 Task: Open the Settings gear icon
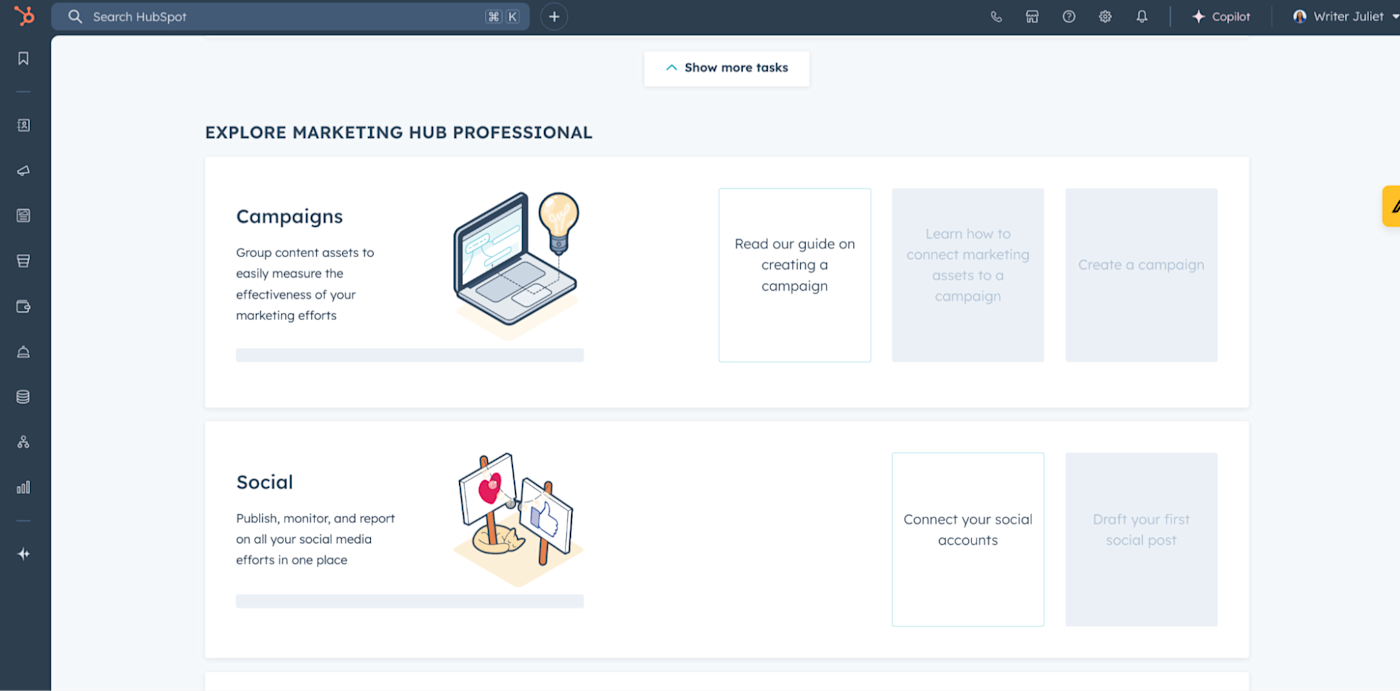[x=1105, y=17]
